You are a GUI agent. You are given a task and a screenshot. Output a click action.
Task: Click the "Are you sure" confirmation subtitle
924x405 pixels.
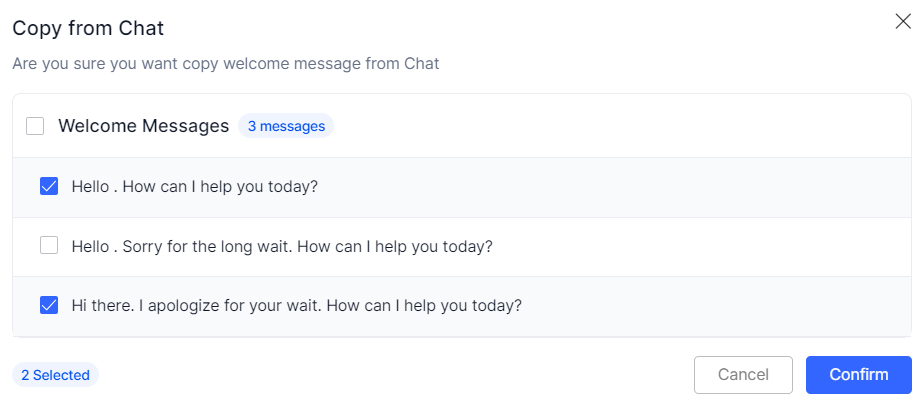click(225, 64)
